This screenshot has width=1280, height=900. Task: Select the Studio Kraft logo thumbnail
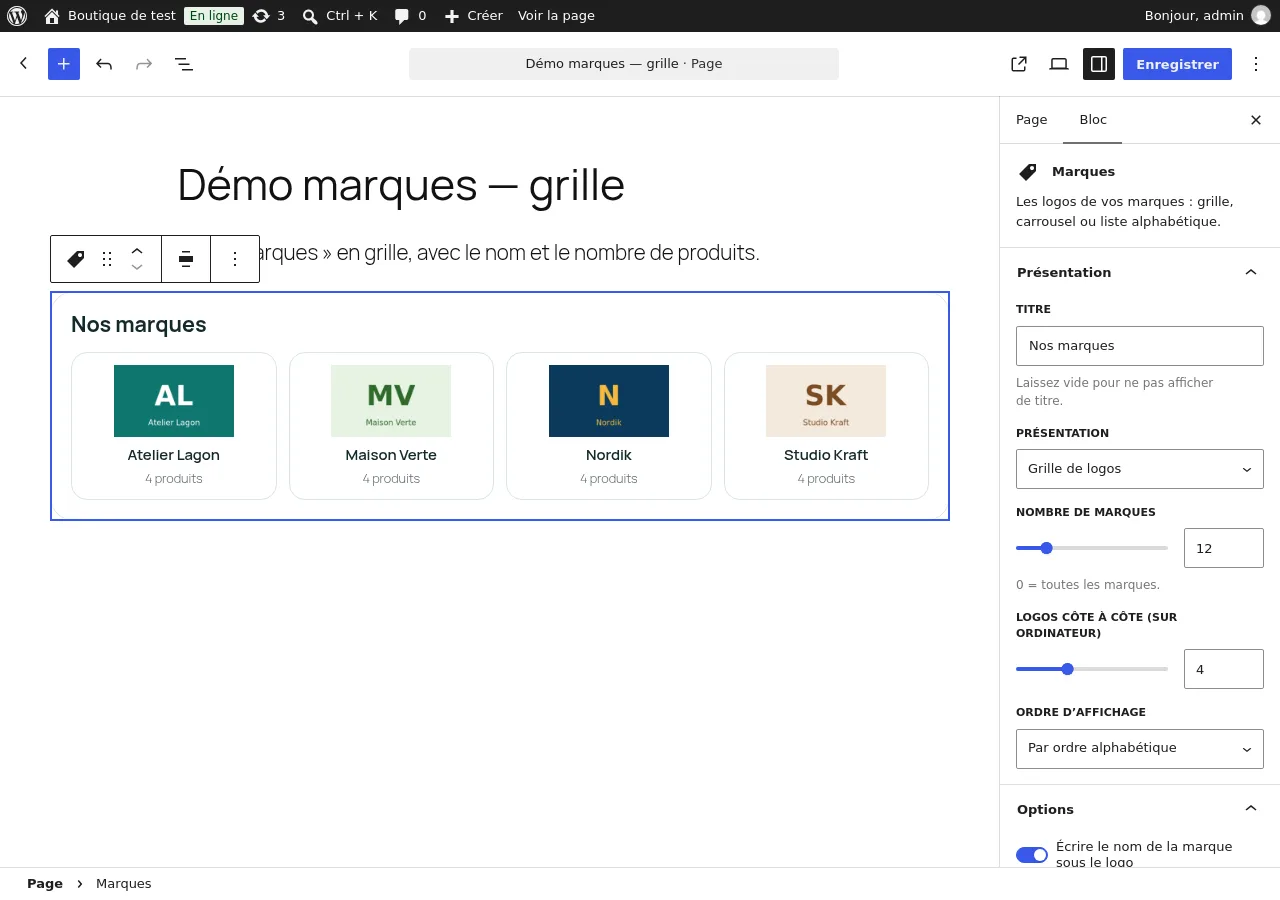(826, 401)
